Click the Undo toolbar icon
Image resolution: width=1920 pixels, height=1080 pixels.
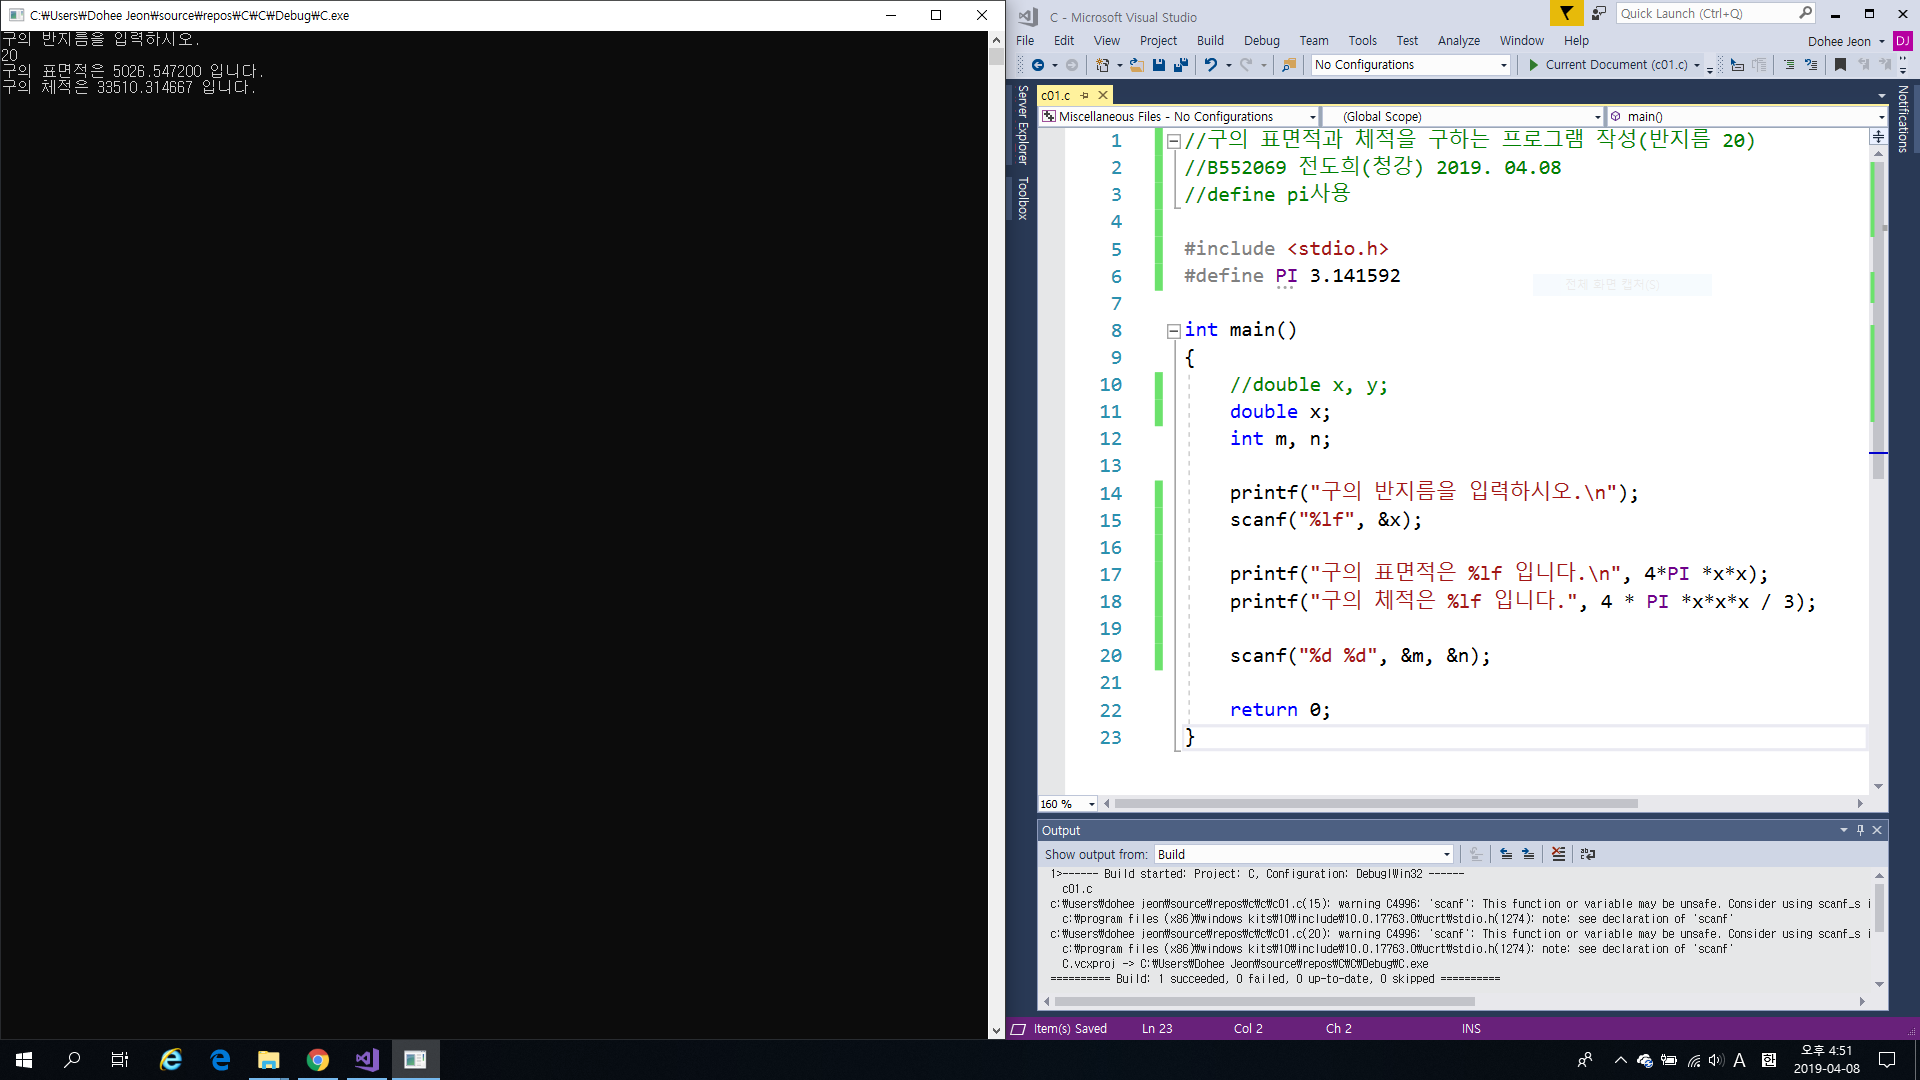(x=1210, y=65)
